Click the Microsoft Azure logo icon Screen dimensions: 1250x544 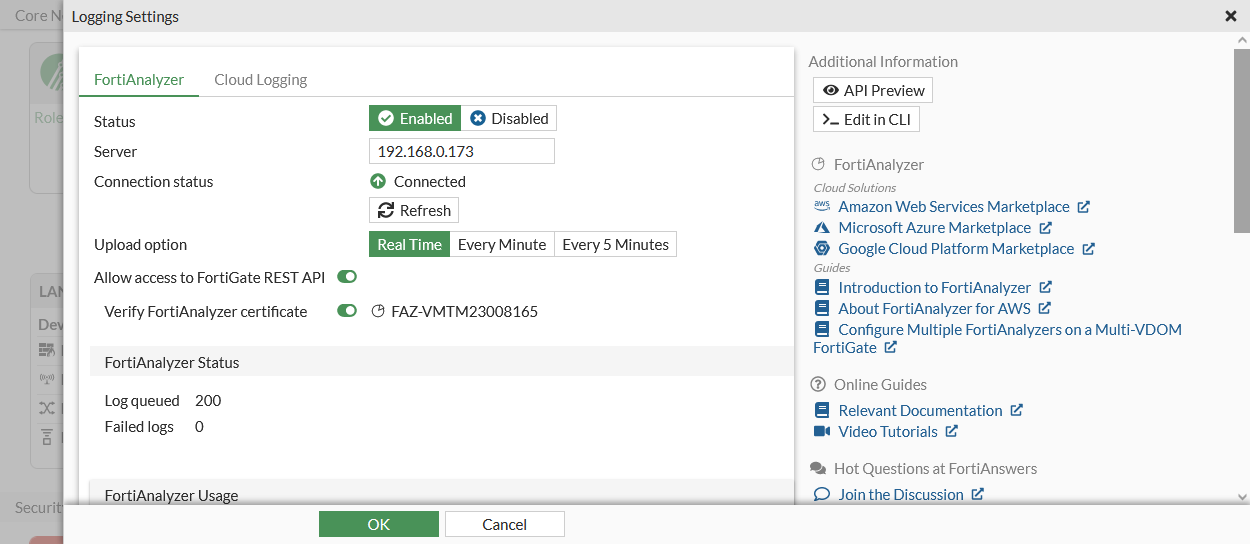coord(822,227)
